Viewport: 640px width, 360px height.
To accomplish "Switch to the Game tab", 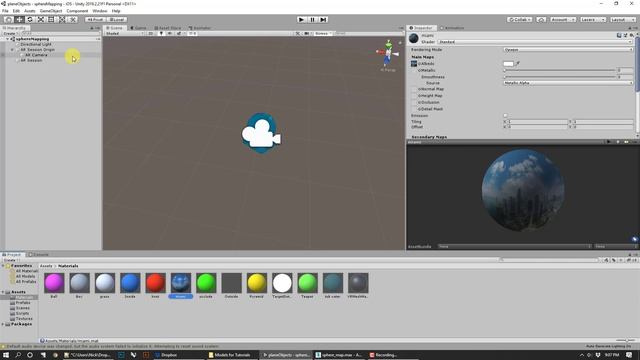I will coord(138,28).
